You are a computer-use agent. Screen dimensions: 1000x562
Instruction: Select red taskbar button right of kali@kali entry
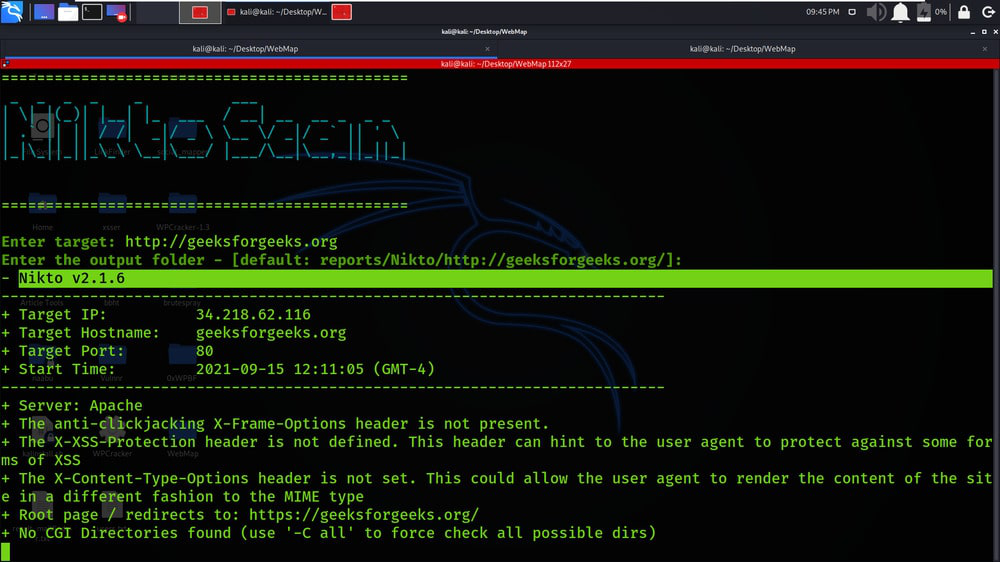(x=341, y=12)
